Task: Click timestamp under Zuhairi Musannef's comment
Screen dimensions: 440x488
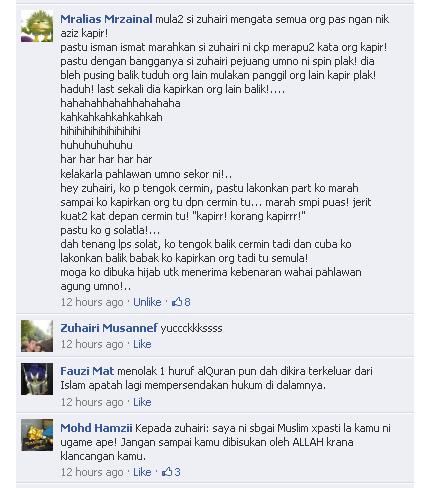Action: (x=92, y=344)
